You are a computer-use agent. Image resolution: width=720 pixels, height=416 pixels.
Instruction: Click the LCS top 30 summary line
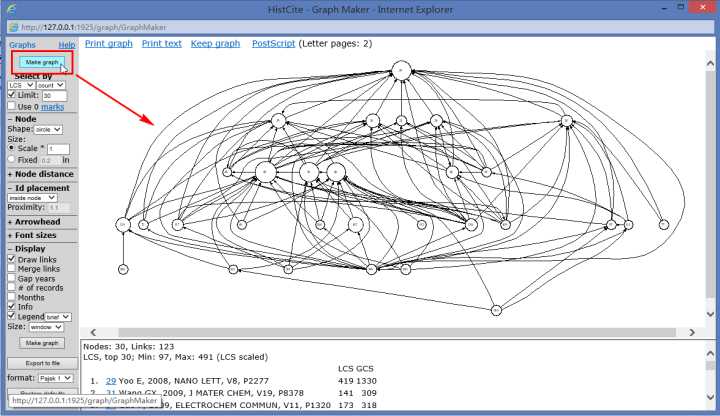pos(175,357)
